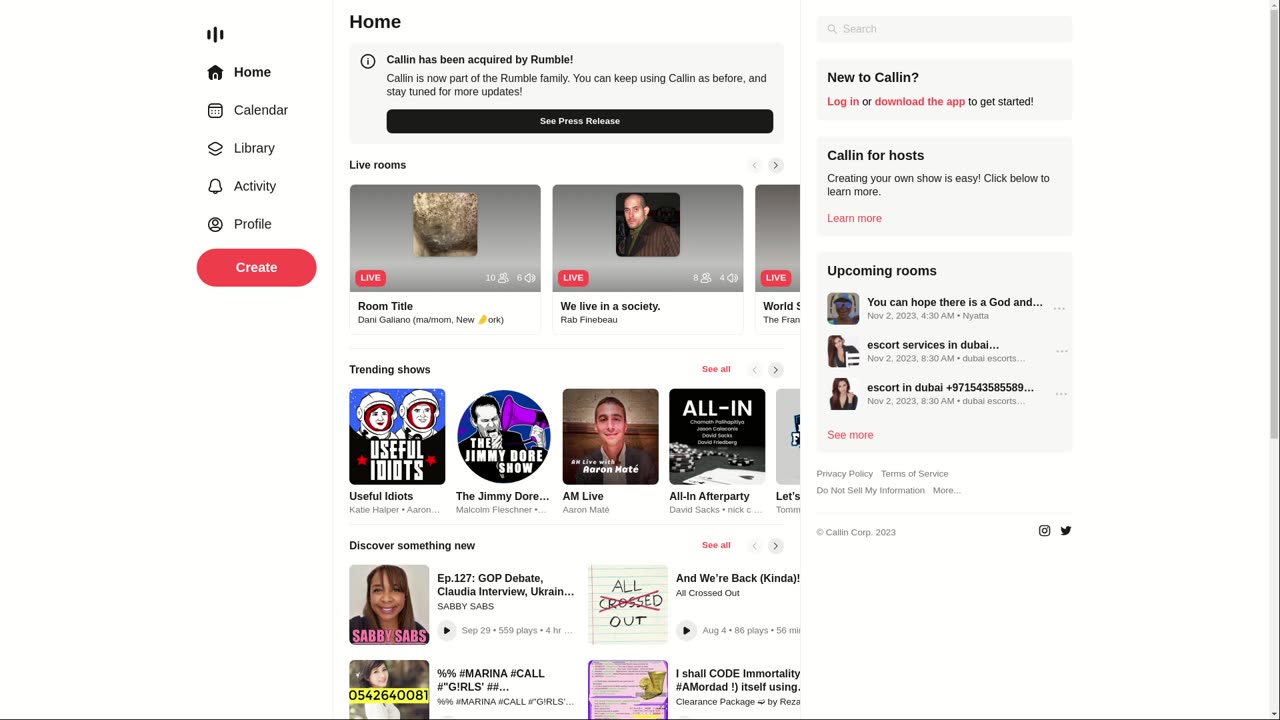
Task: Click the See Press Release button
Action: (580, 121)
